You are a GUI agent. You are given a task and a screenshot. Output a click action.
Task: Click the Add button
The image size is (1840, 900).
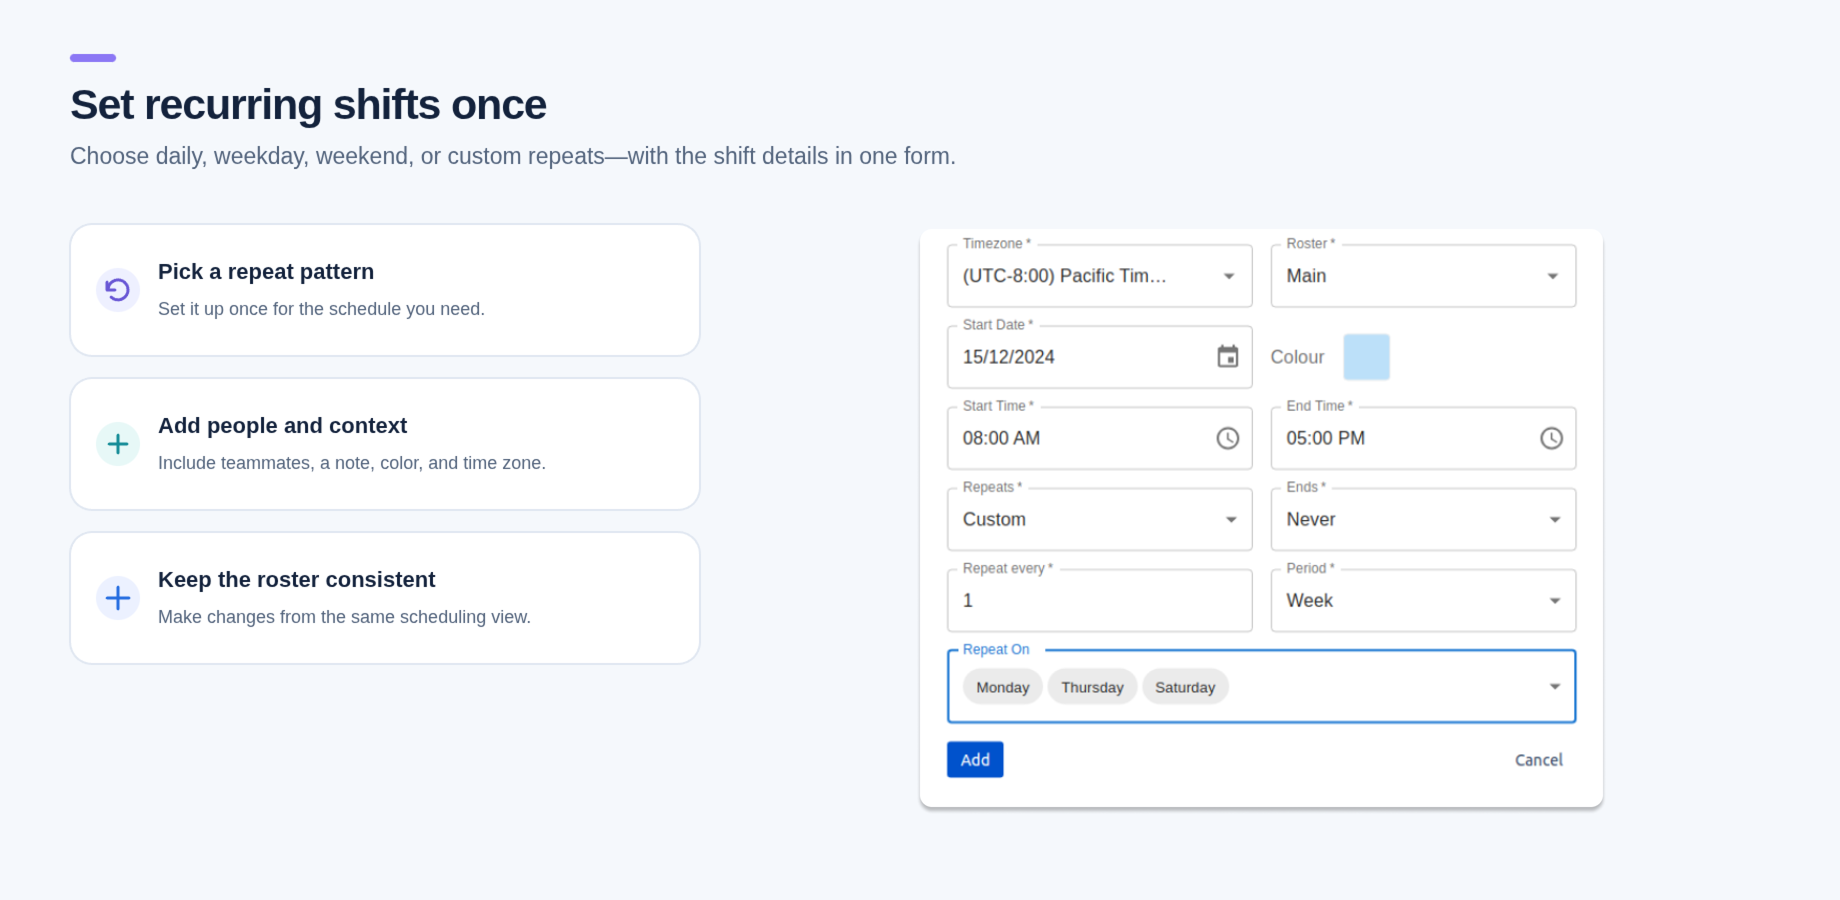click(975, 760)
